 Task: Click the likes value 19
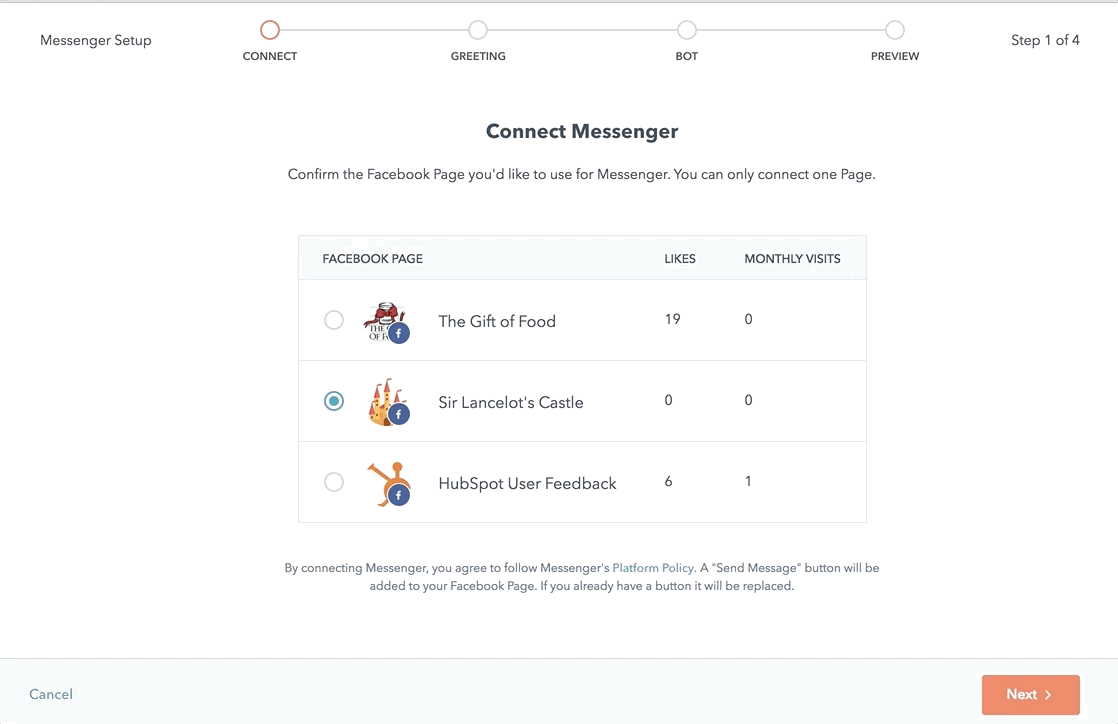pyautogui.click(x=672, y=319)
